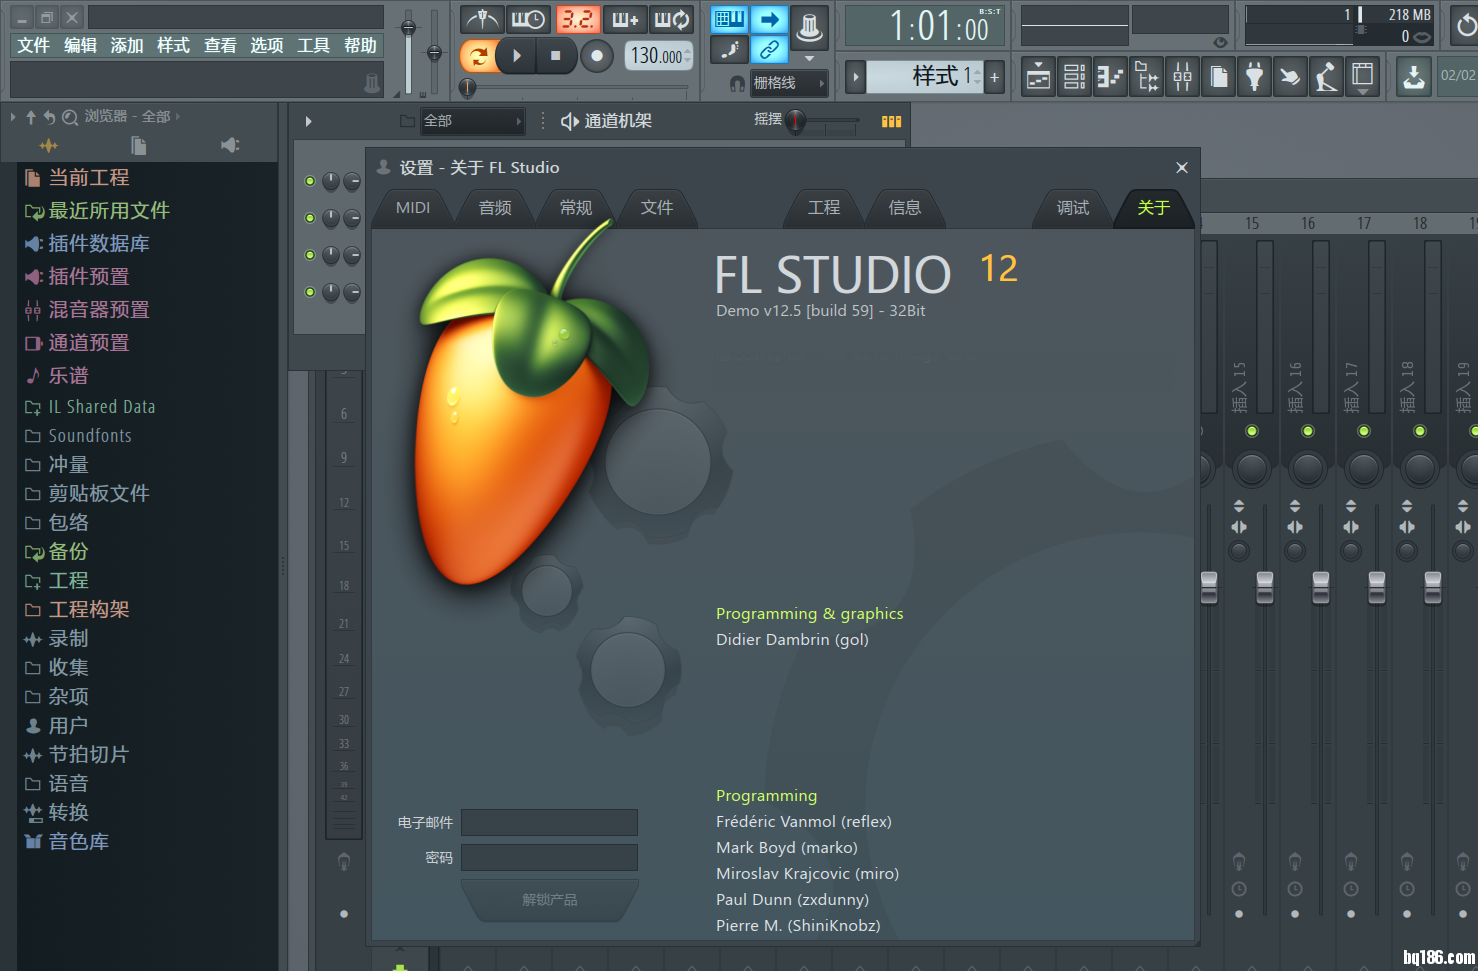This screenshot has width=1478, height=971.
Task: Click the one-click audio recording microphone icon
Action: click(x=1326, y=76)
